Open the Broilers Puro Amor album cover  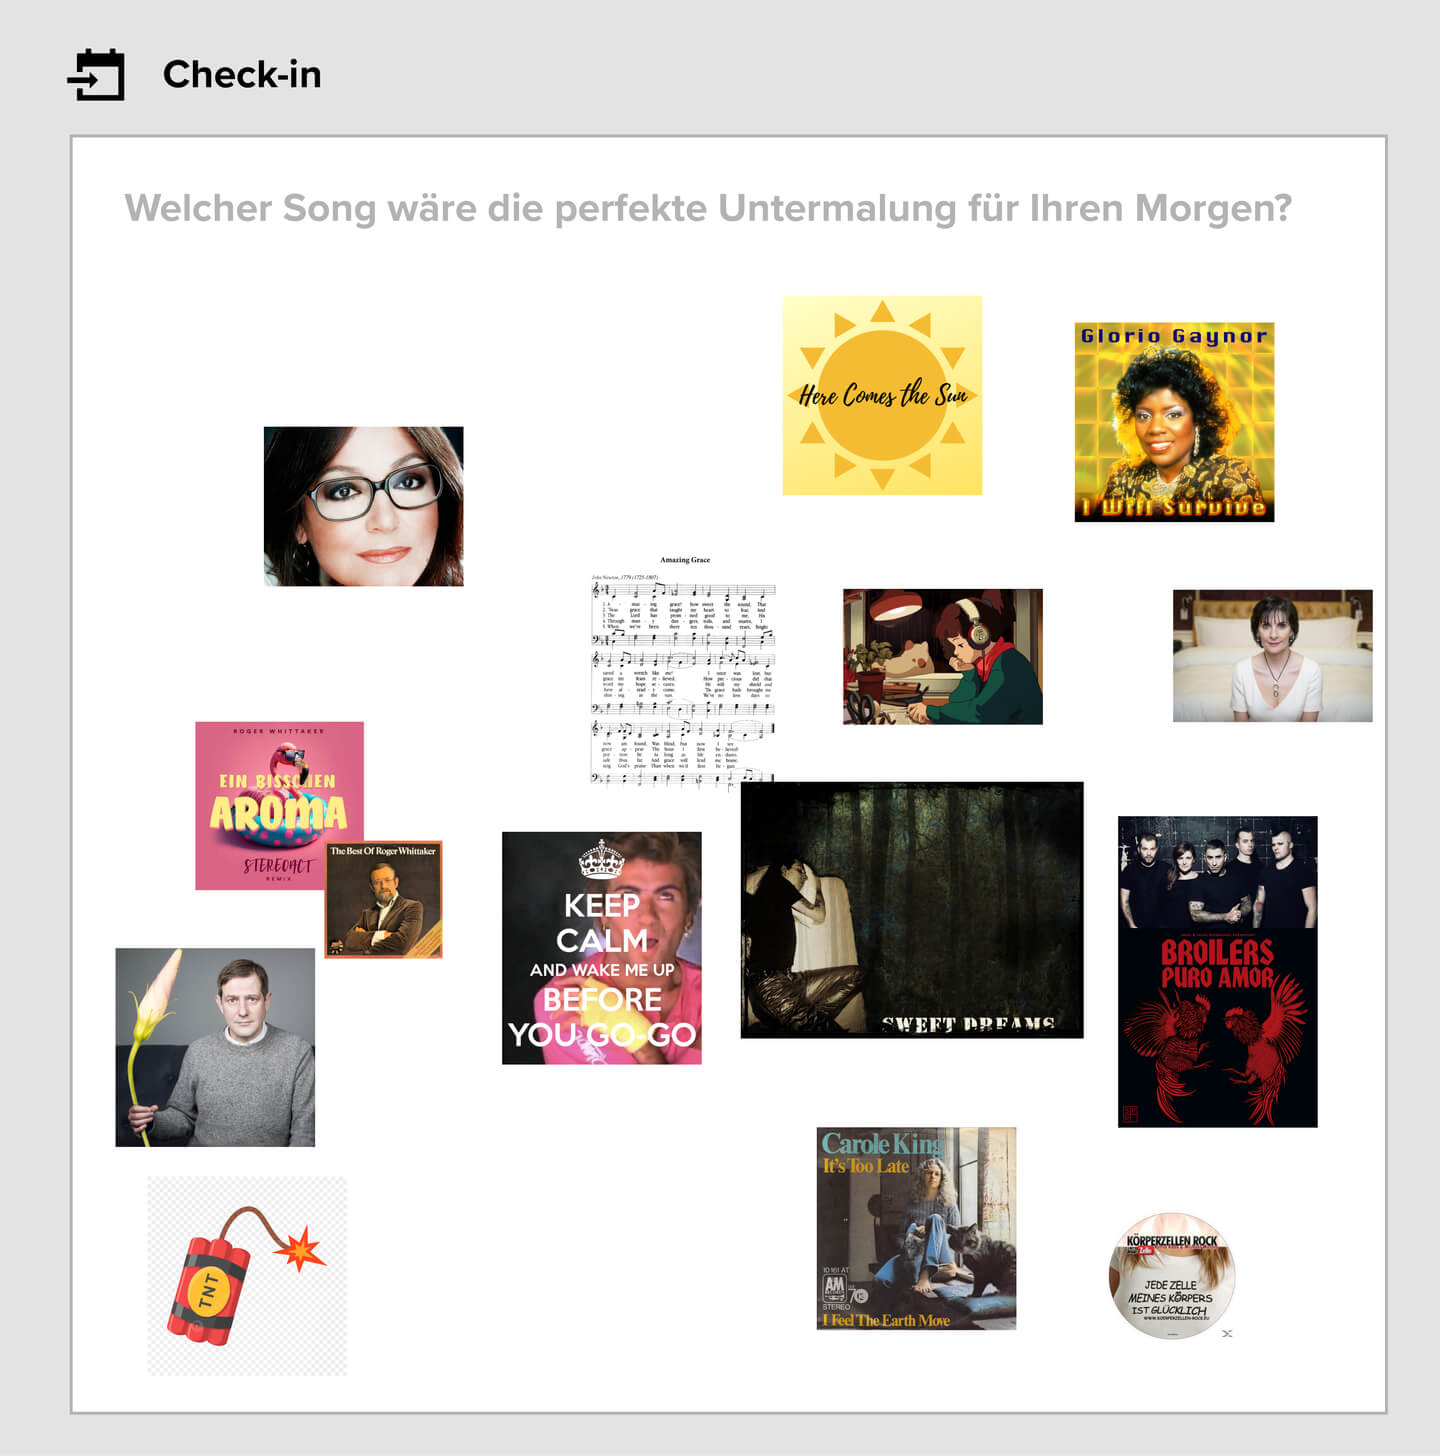pyautogui.click(x=1217, y=1028)
